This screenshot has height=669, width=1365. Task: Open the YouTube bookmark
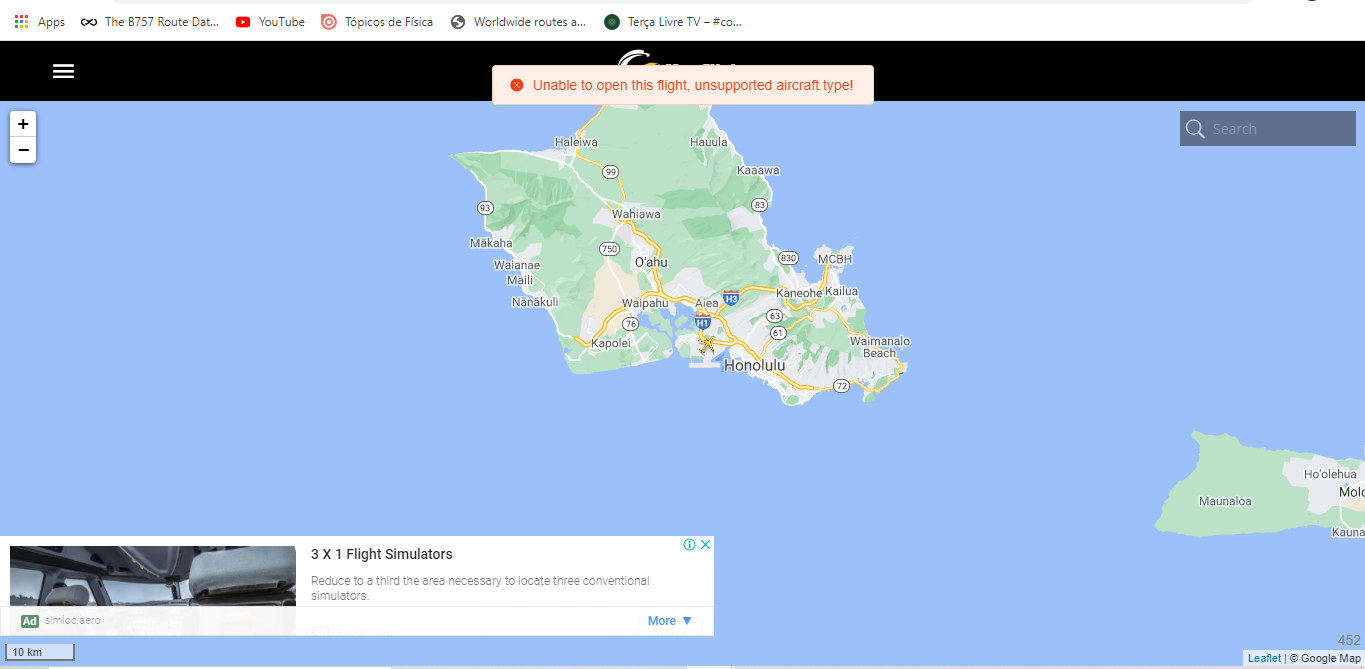click(270, 21)
